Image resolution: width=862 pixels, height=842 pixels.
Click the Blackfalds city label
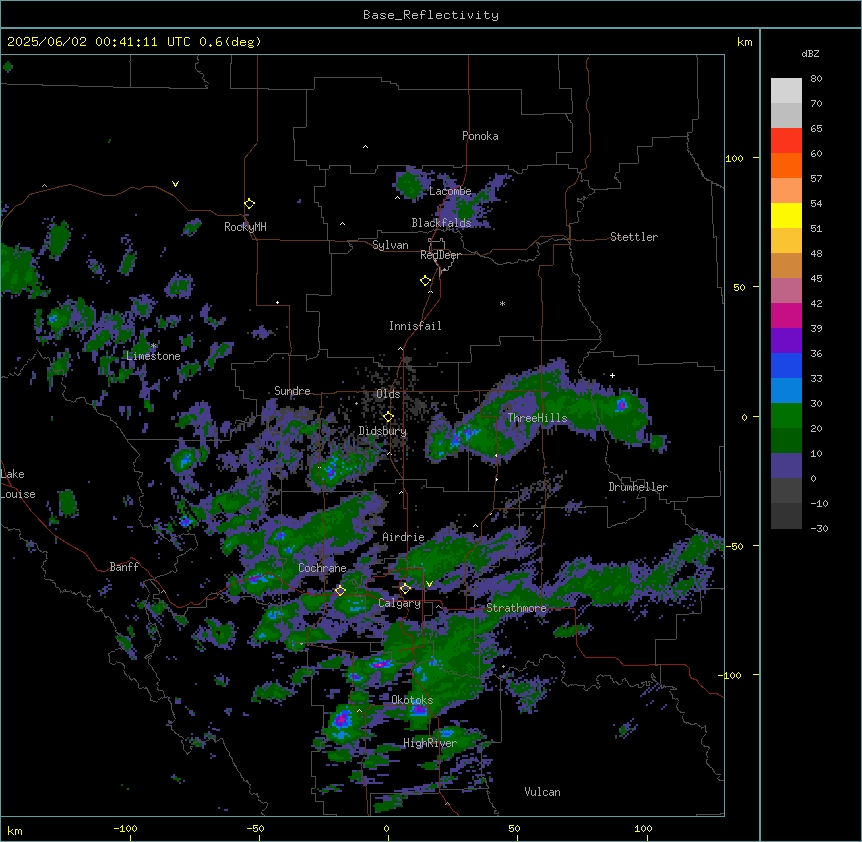pyautogui.click(x=441, y=223)
